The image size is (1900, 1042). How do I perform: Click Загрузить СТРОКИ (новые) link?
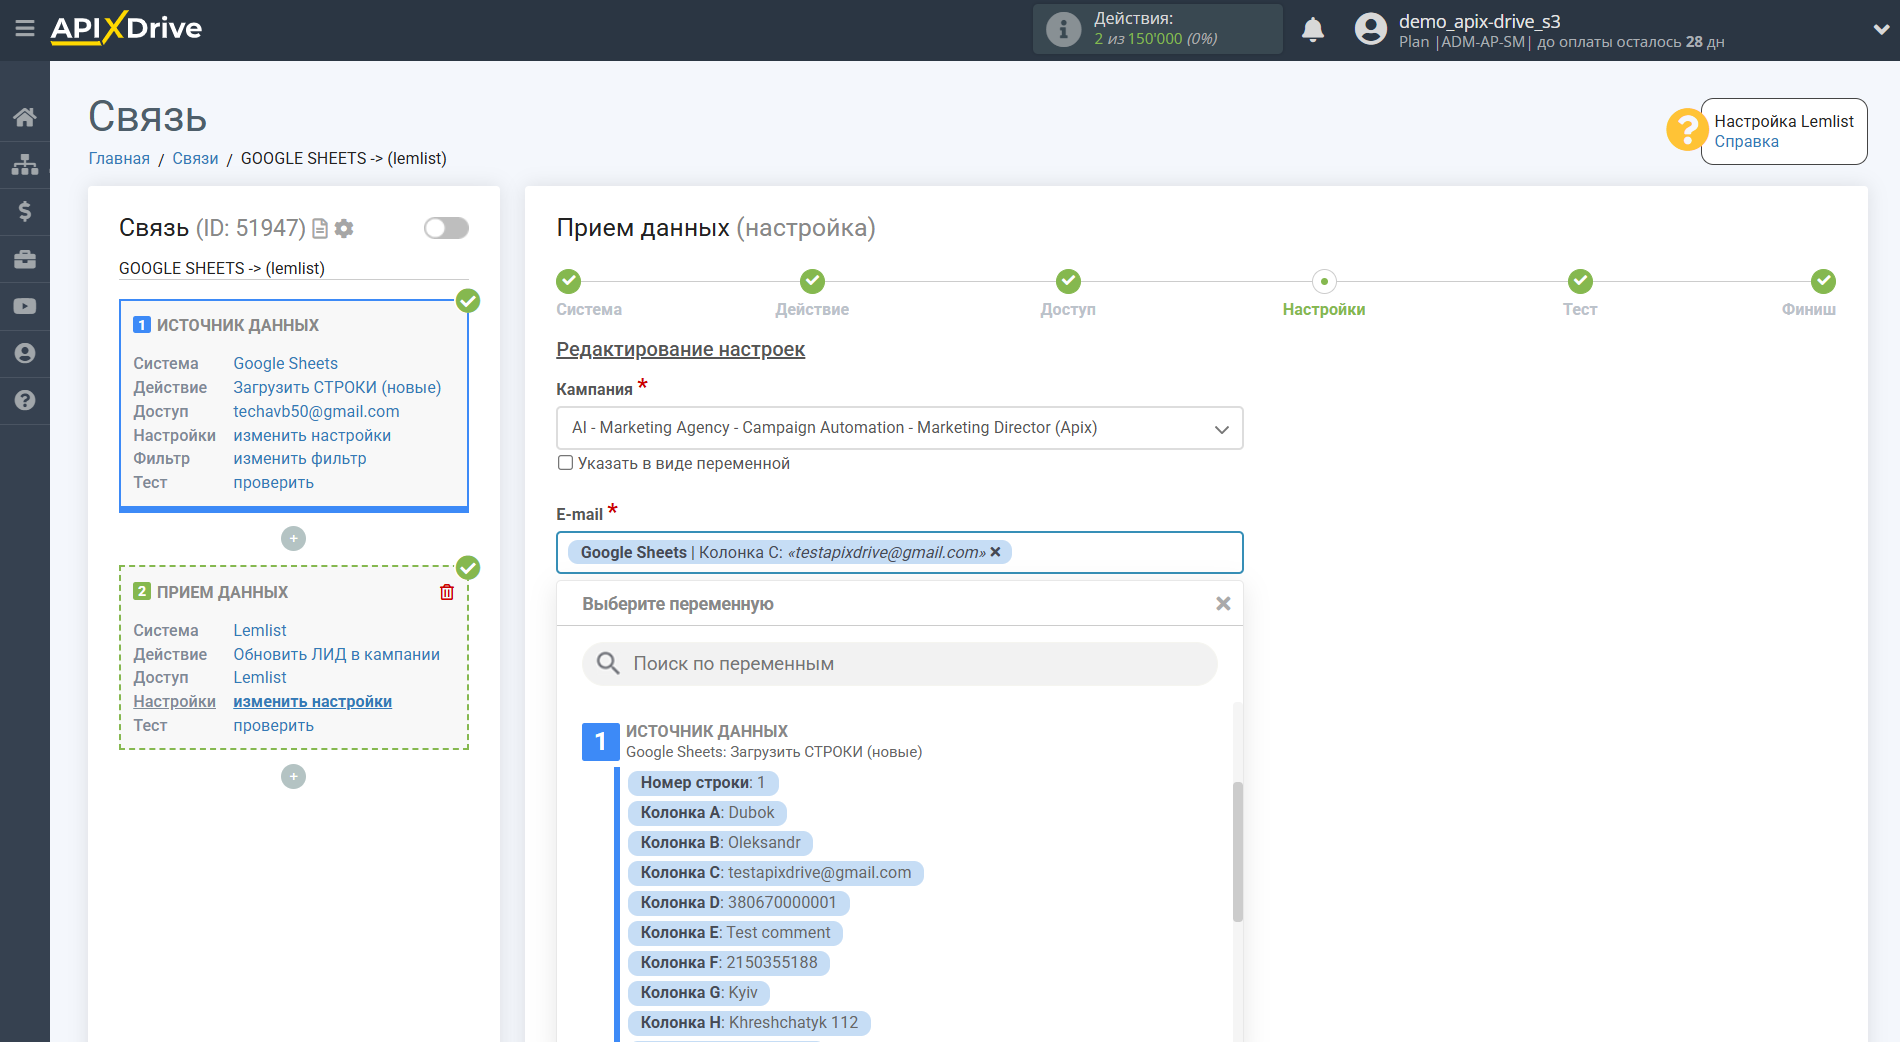click(x=337, y=387)
